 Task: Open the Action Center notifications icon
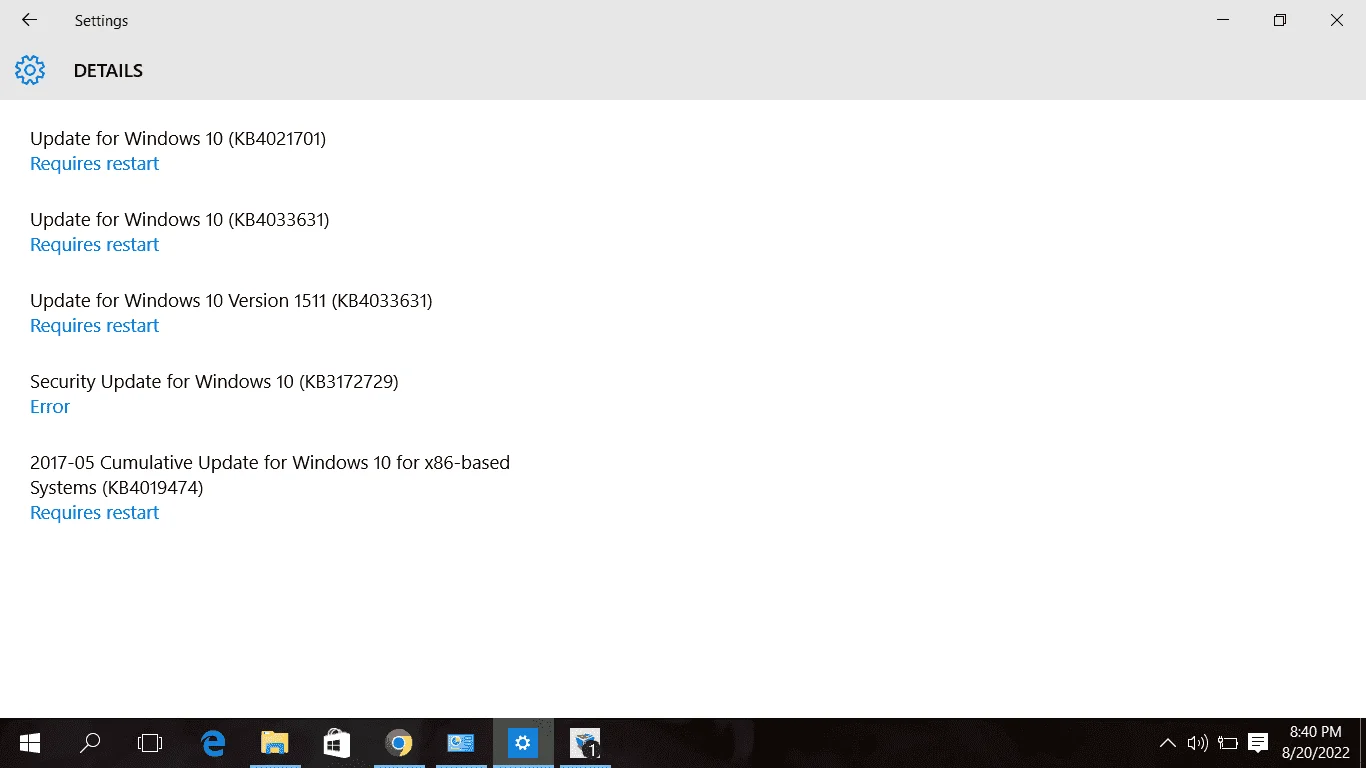1258,743
